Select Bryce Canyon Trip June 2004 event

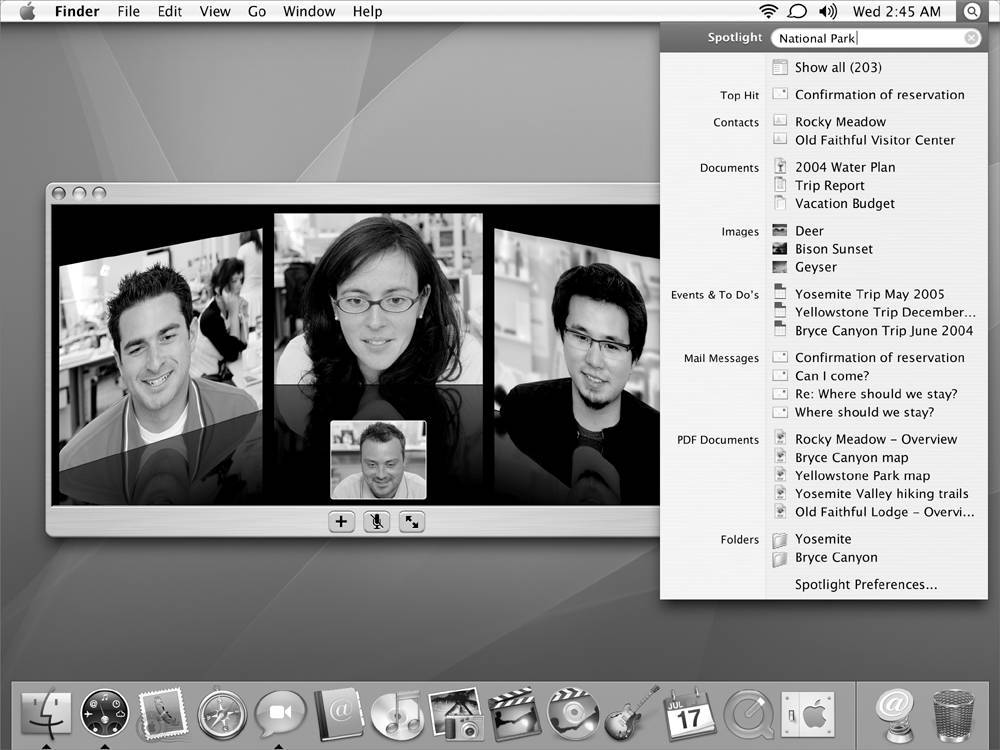point(883,330)
